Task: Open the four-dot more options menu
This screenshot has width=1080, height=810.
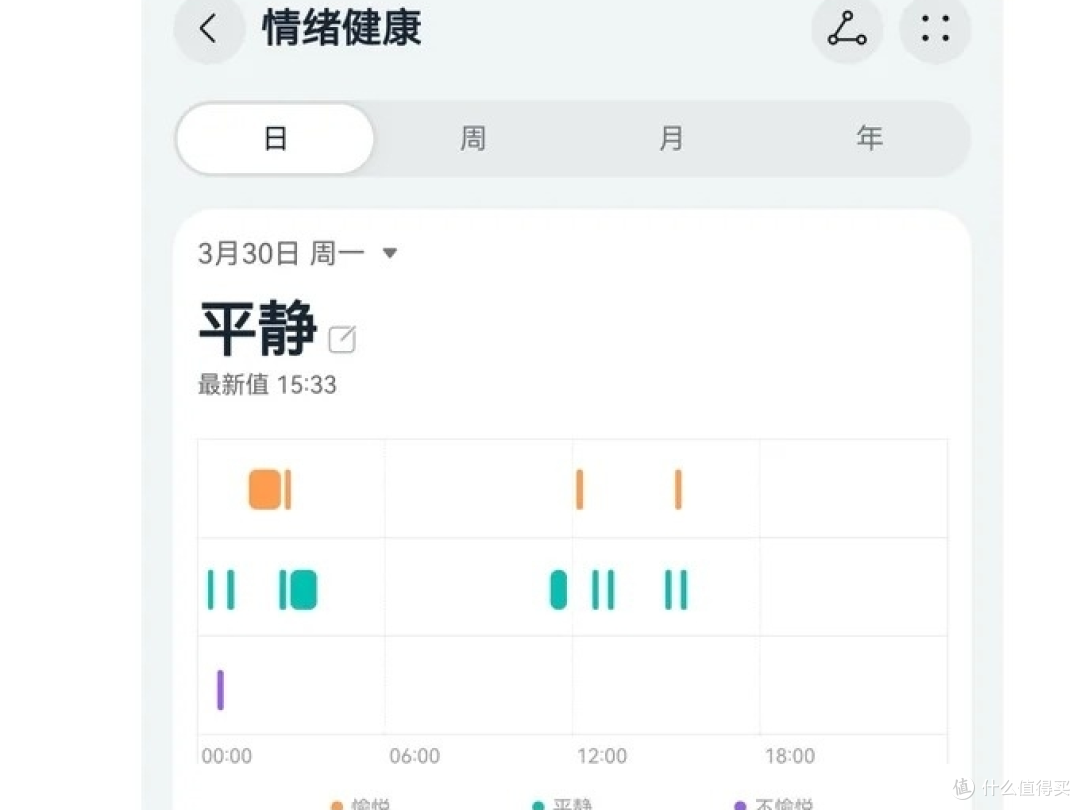Action: coord(935,29)
